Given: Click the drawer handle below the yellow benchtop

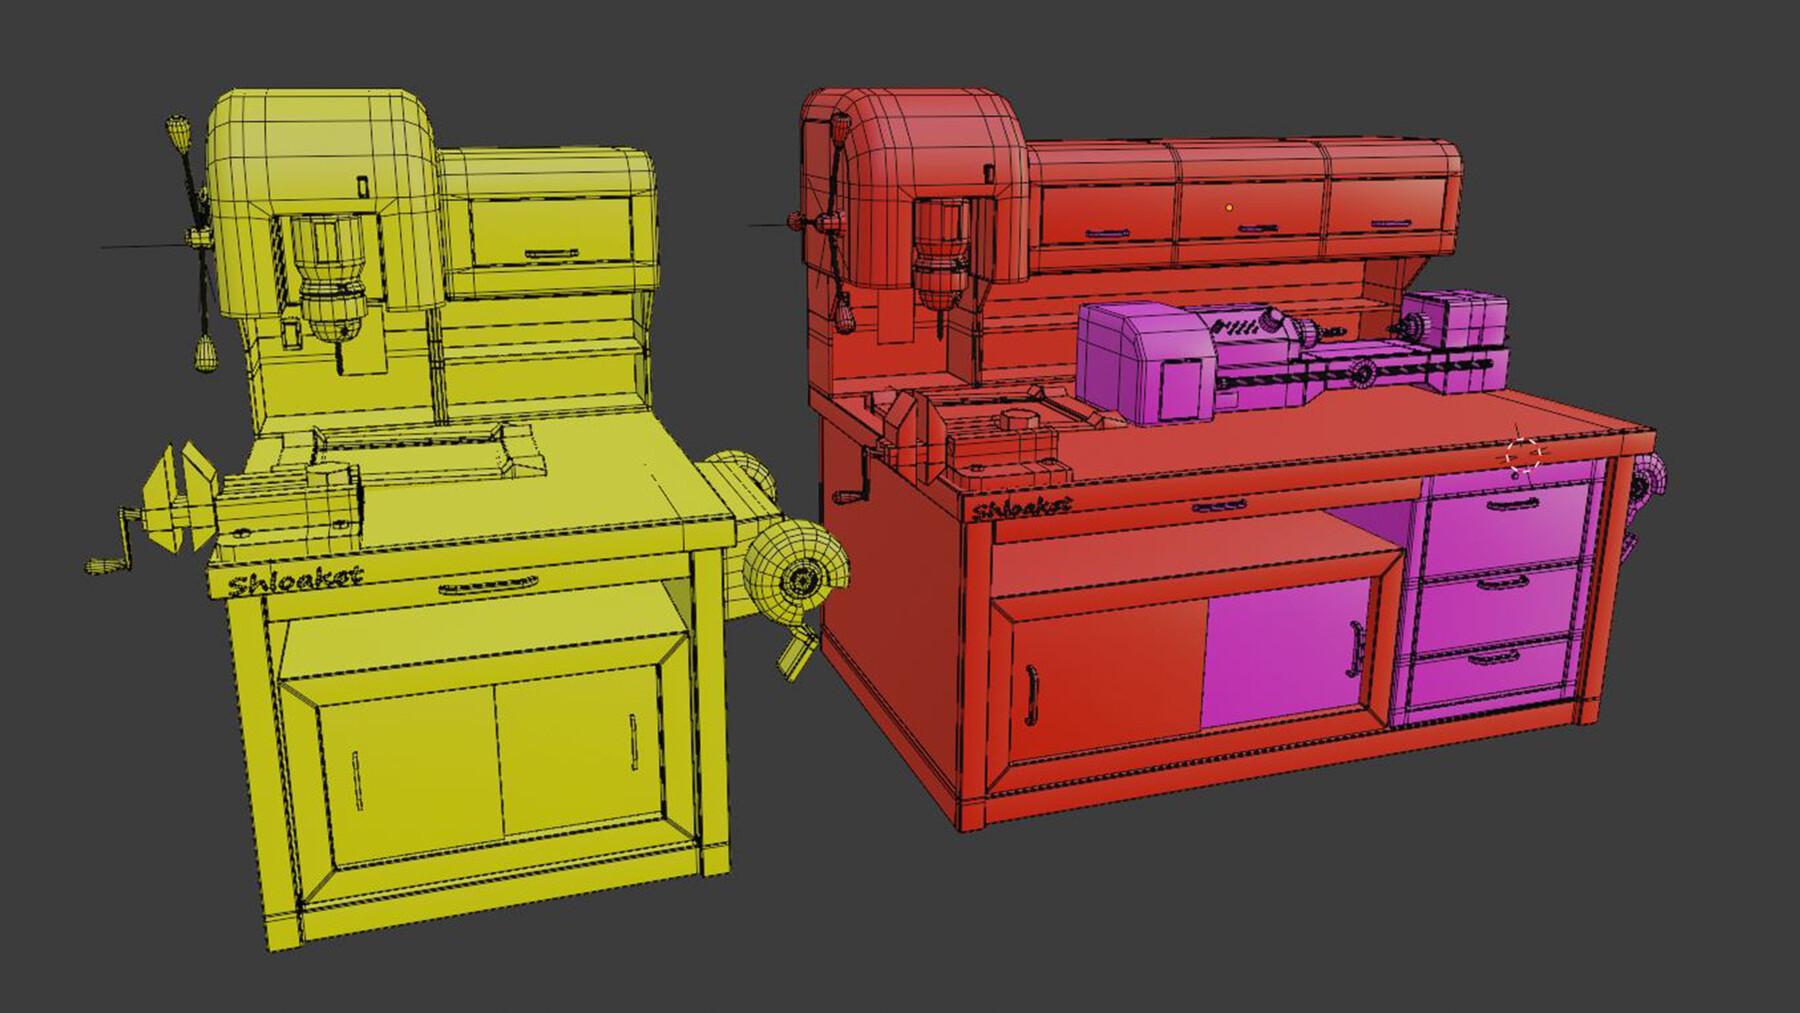Looking at the screenshot, I should (490, 585).
